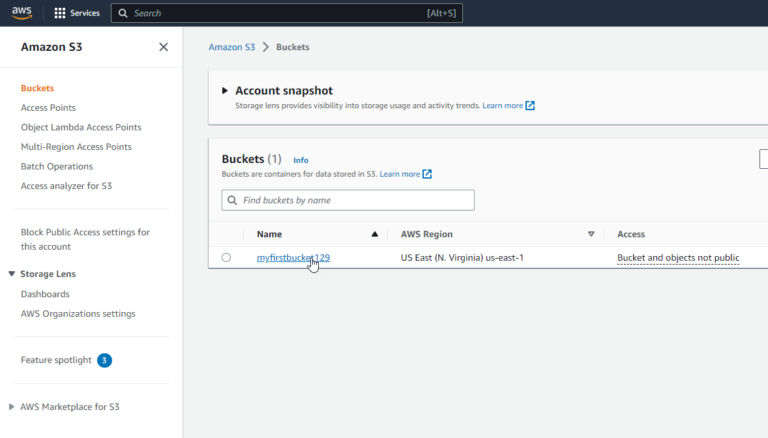Sort buckets by Name column arrow
This screenshot has width=768, height=438.
[375, 234]
